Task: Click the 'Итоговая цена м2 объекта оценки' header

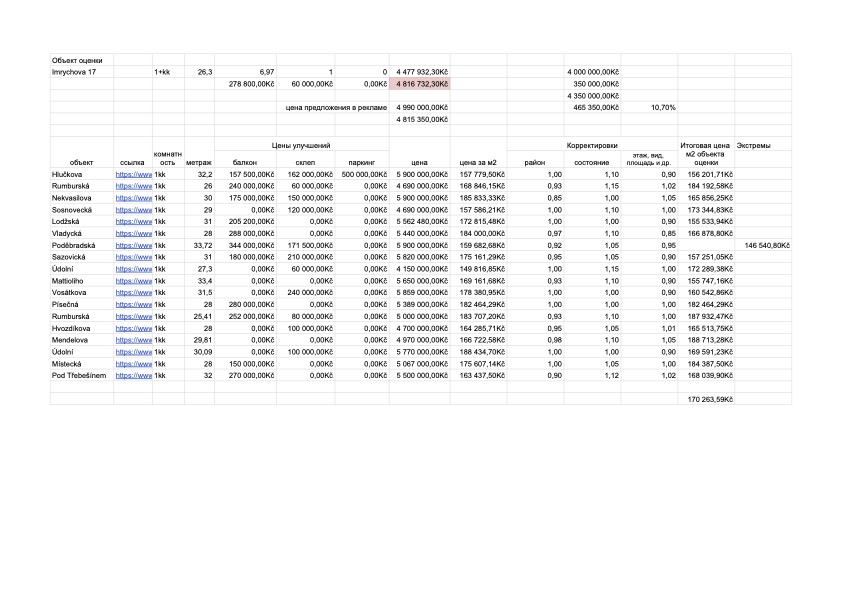Action: (705, 154)
